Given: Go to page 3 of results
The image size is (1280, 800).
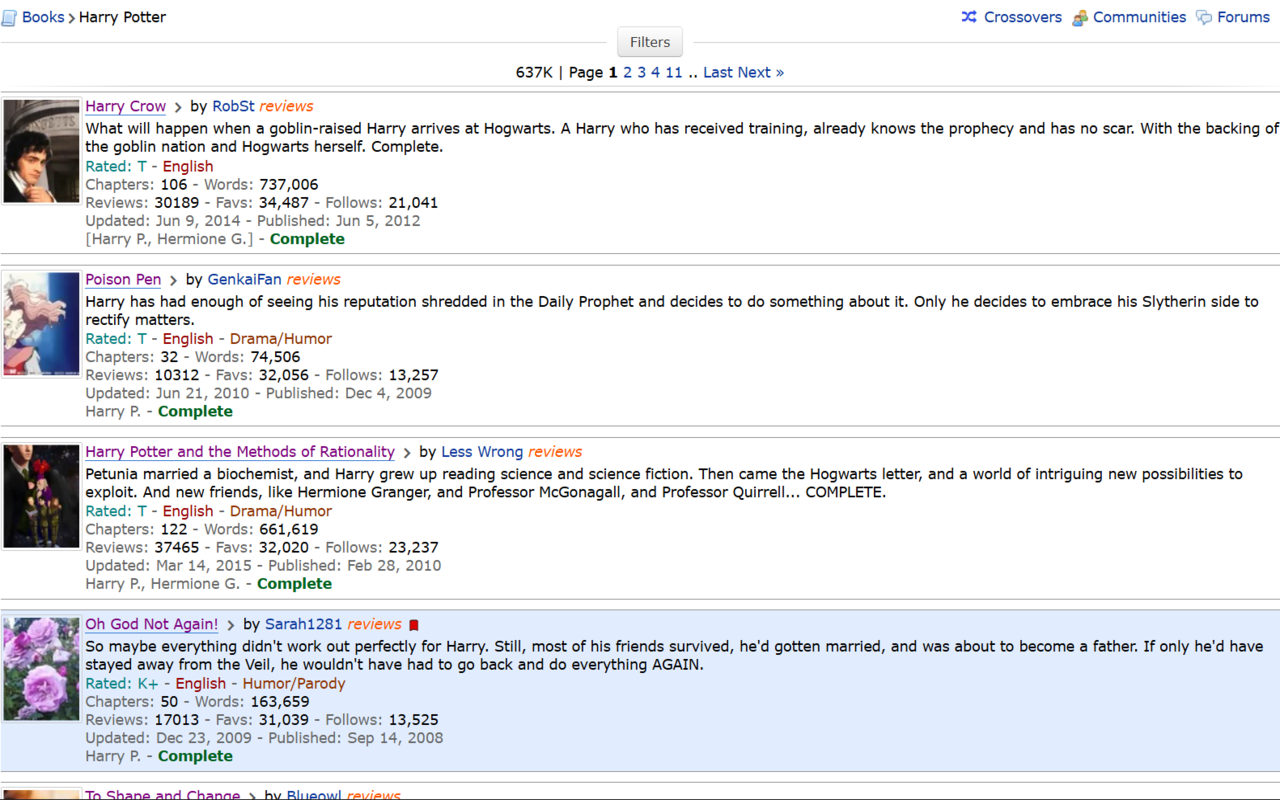Looking at the screenshot, I should coord(641,72).
